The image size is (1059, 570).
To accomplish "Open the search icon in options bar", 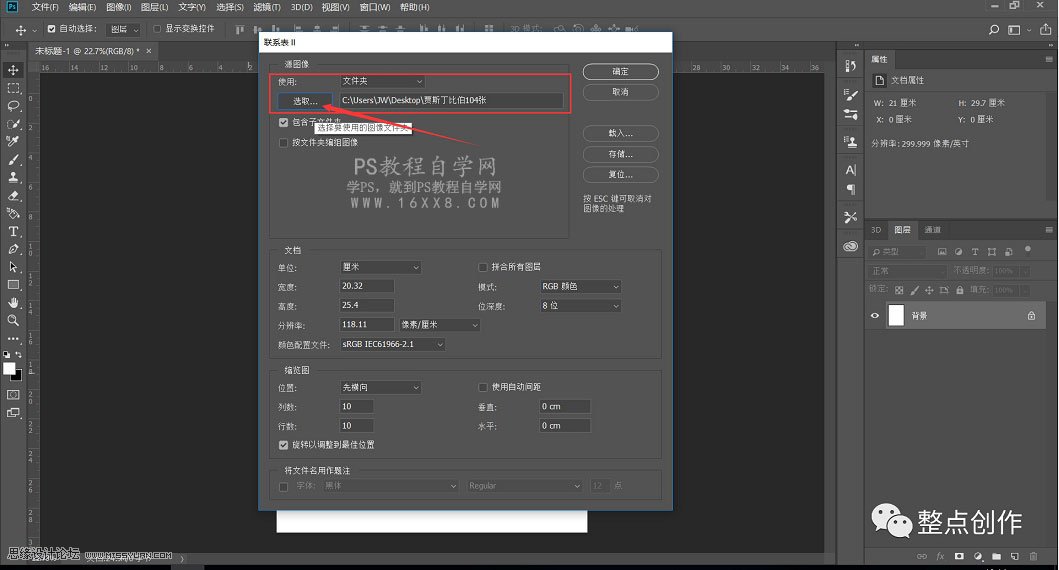I will (993, 30).
